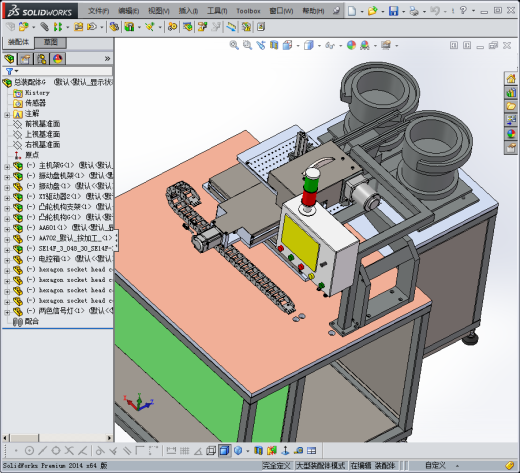The height and width of the screenshot is (473, 520).
Task: Click the Save disk icon
Action: coord(394,11)
